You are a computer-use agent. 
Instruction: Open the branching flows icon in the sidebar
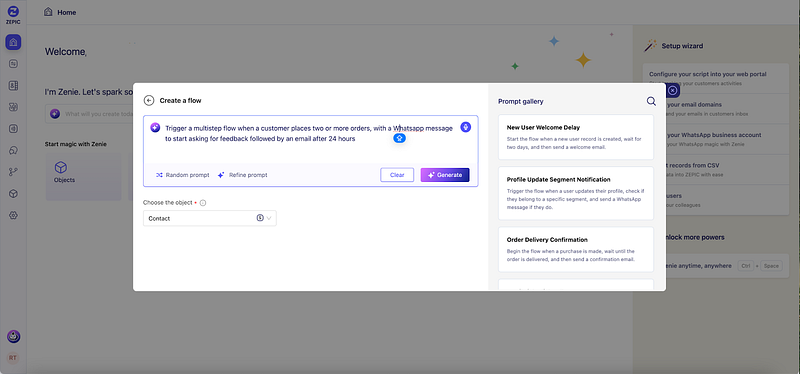(x=13, y=172)
